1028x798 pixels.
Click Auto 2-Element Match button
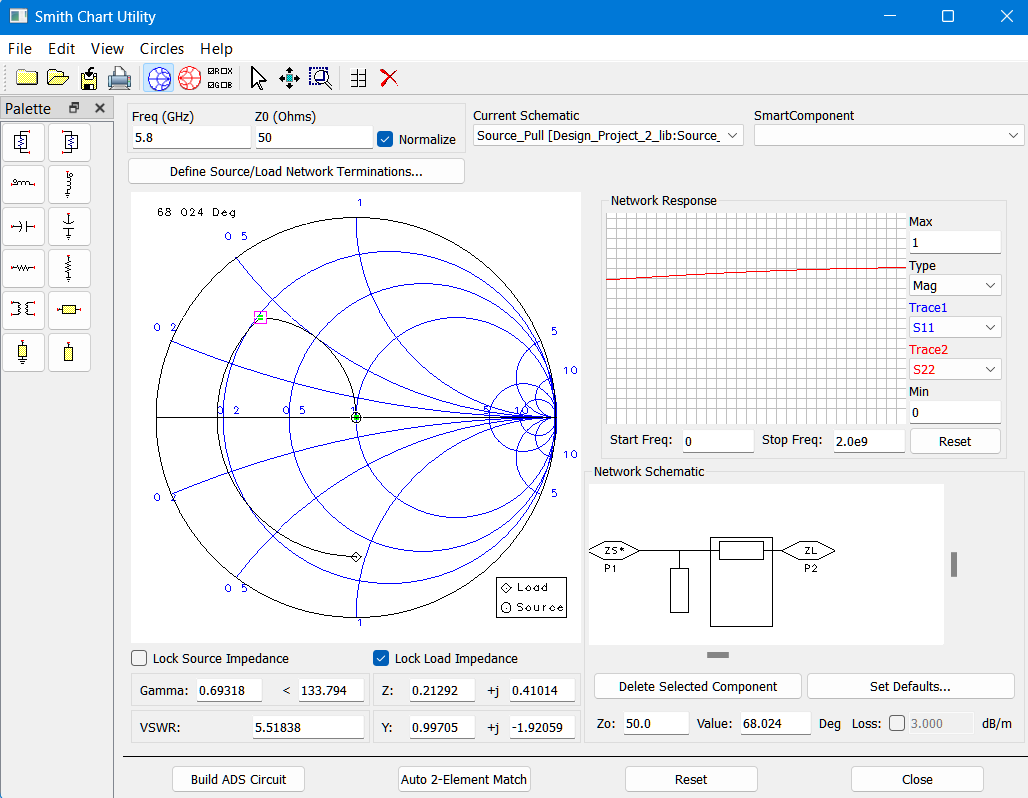tap(464, 779)
